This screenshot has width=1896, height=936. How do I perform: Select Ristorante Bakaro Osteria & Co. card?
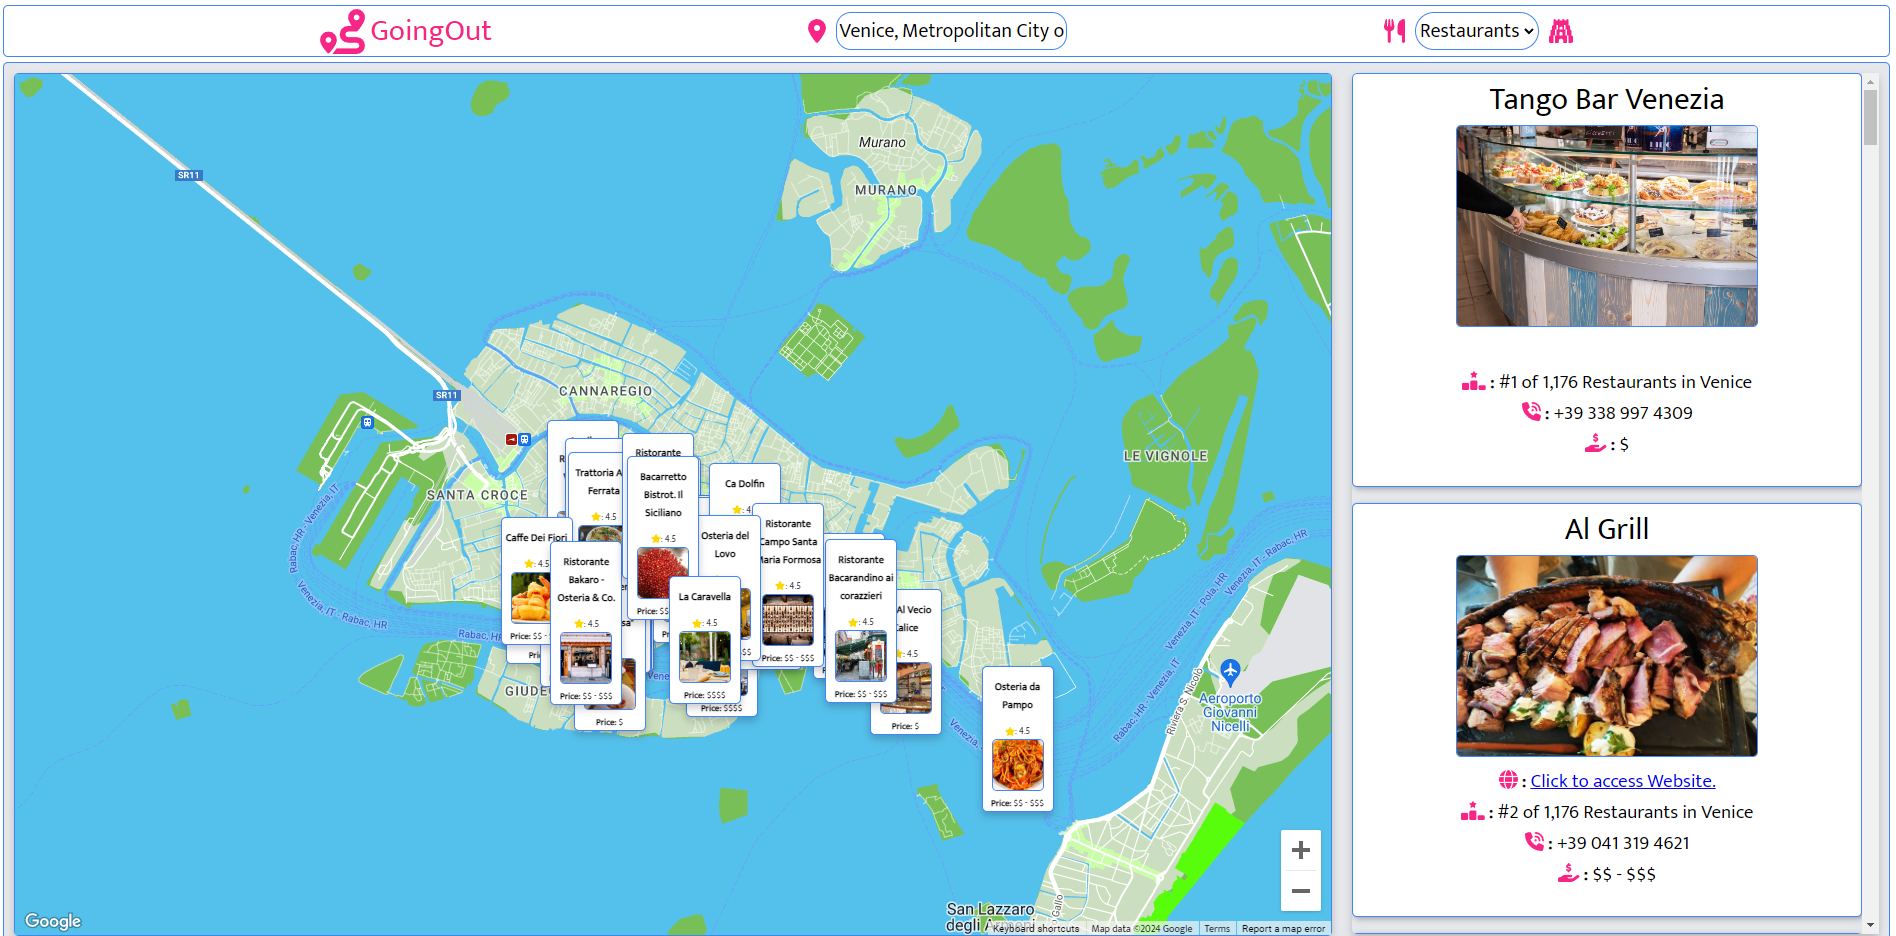tap(586, 623)
